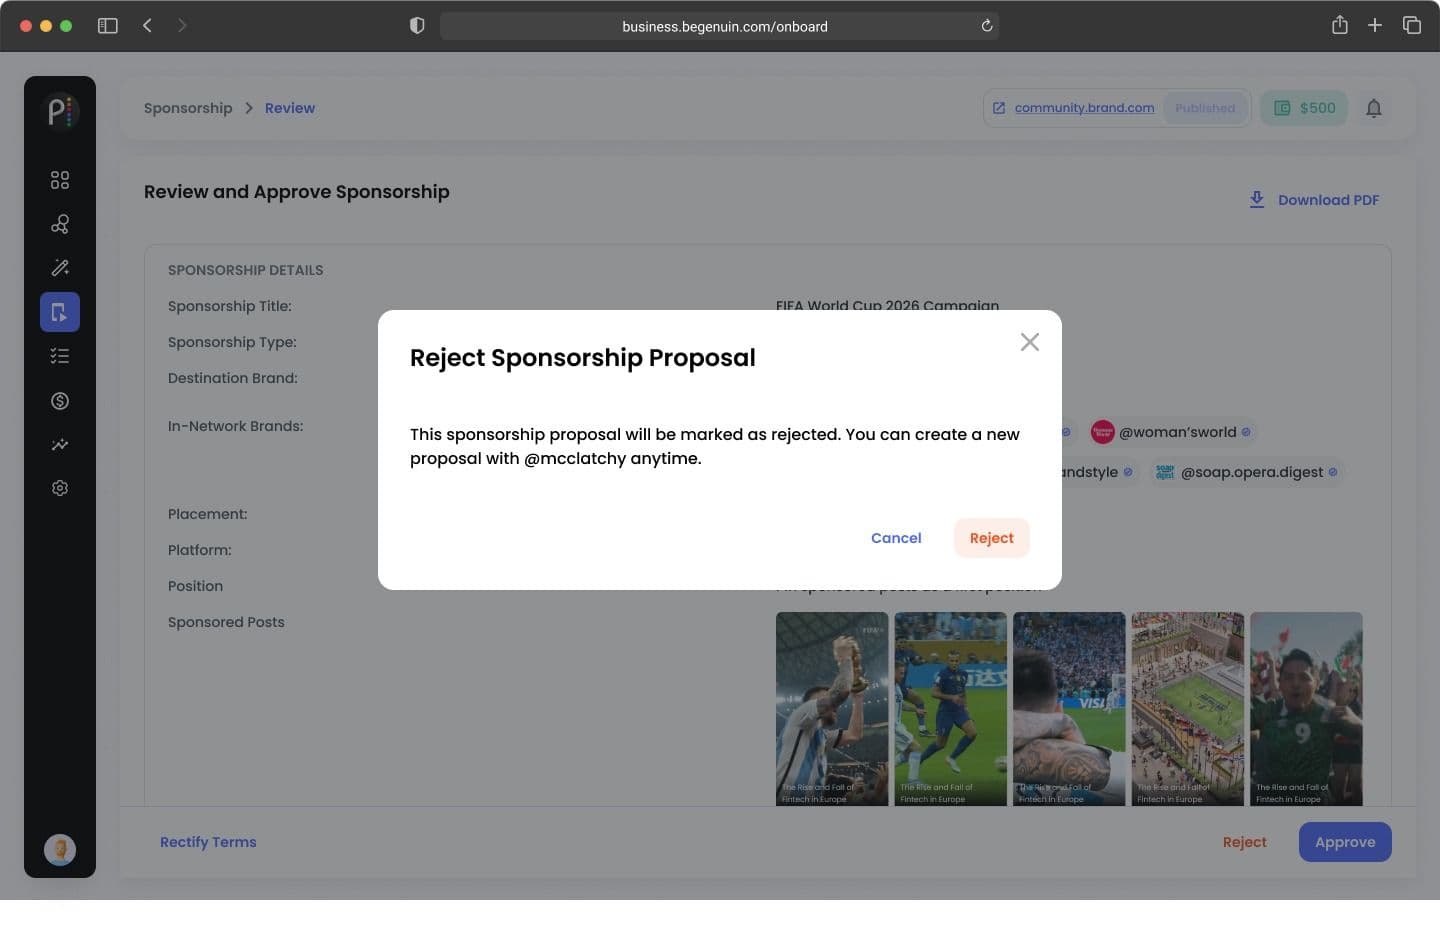Open the network nodes icon in sidebar

pyautogui.click(x=60, y=224)
